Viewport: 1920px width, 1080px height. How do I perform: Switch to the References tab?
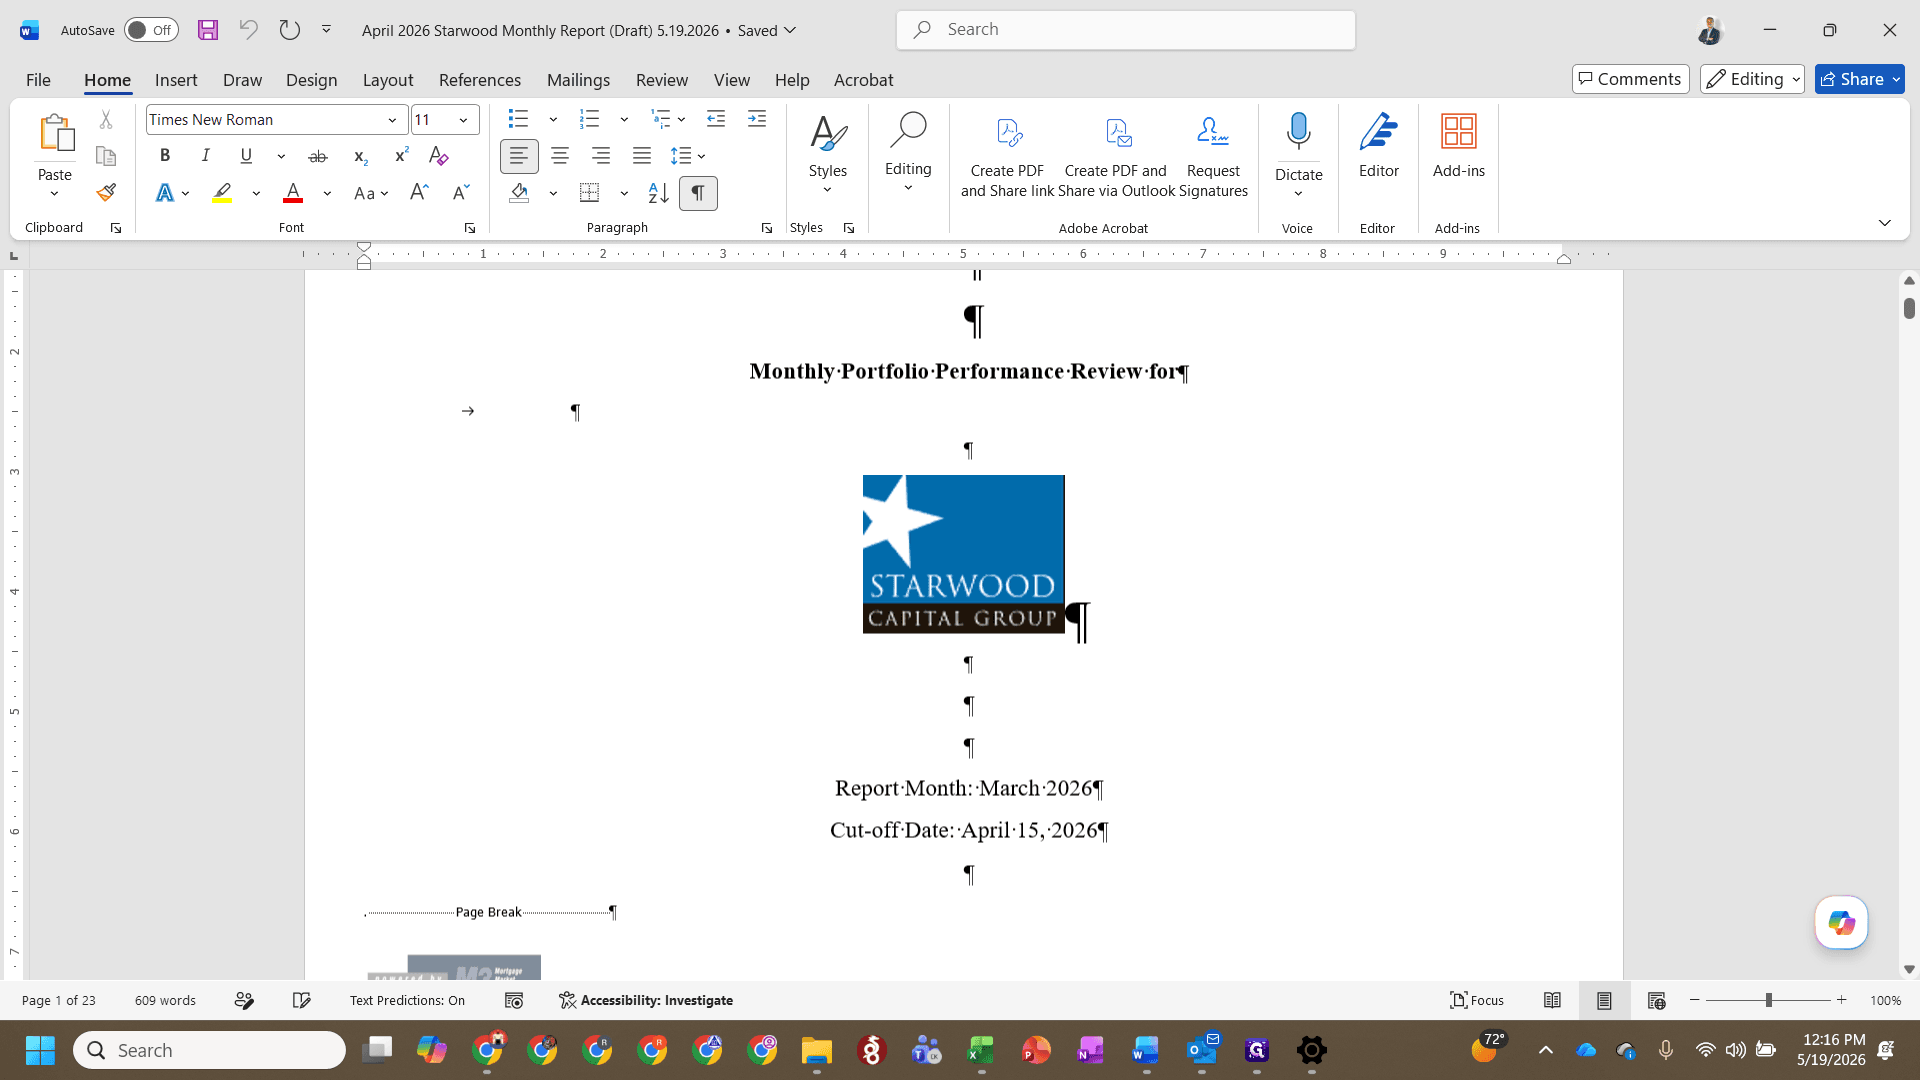[480, 80]
